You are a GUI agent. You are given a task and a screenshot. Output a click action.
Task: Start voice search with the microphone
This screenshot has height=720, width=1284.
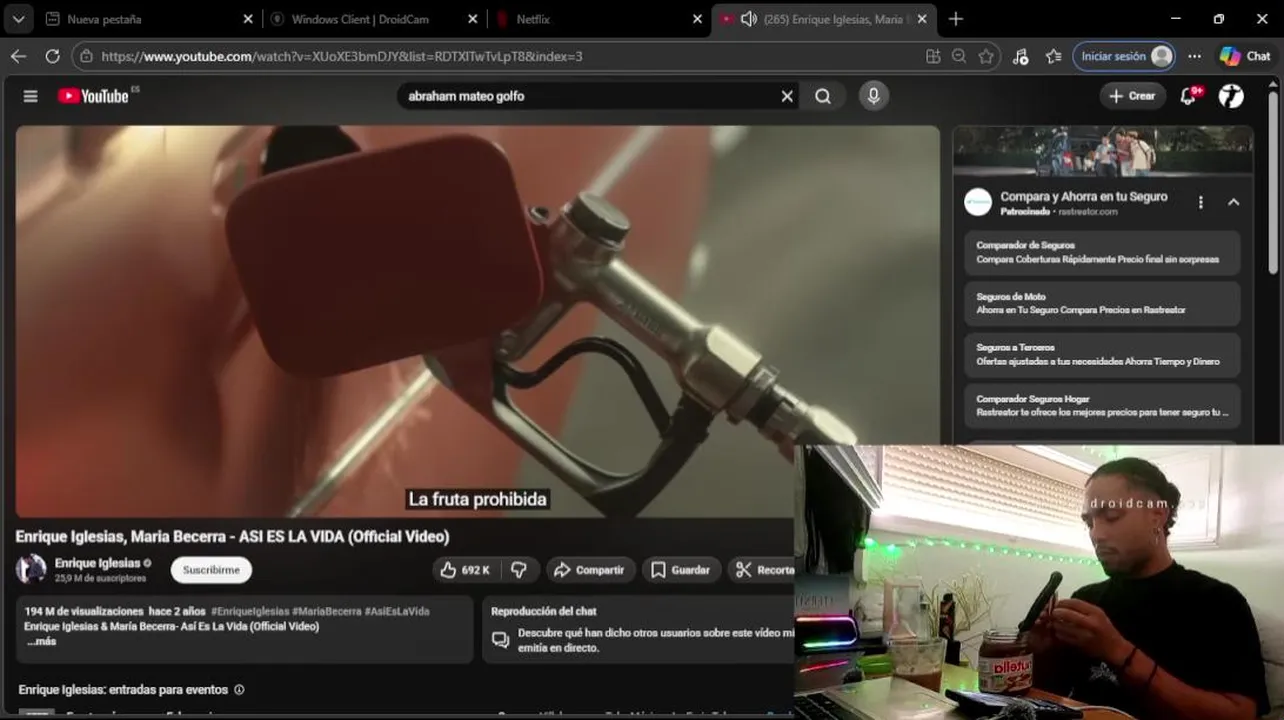point(873,96)
